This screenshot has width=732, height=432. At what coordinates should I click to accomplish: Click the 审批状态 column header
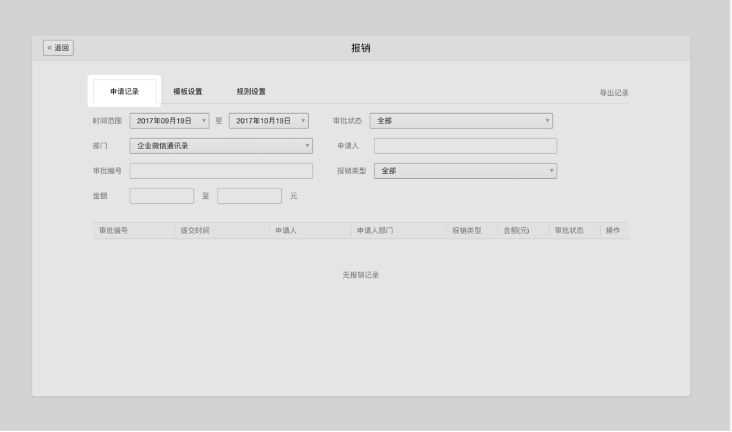point(569,231)
